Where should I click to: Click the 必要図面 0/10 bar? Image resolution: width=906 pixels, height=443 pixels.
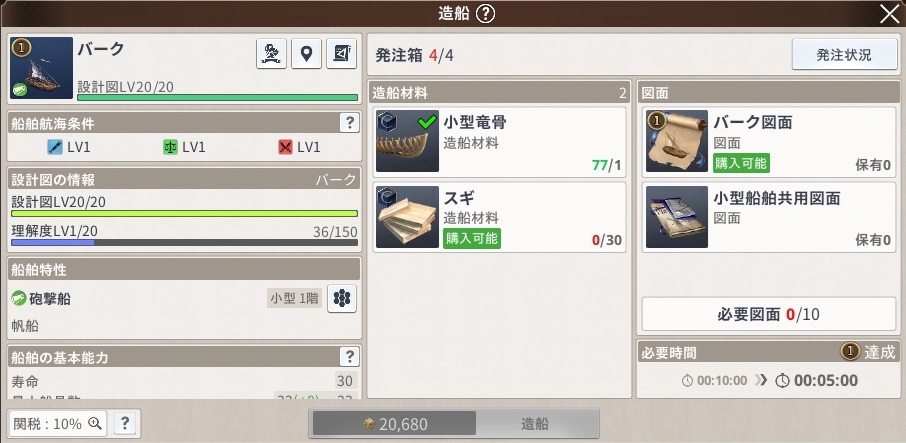point(768,314)
